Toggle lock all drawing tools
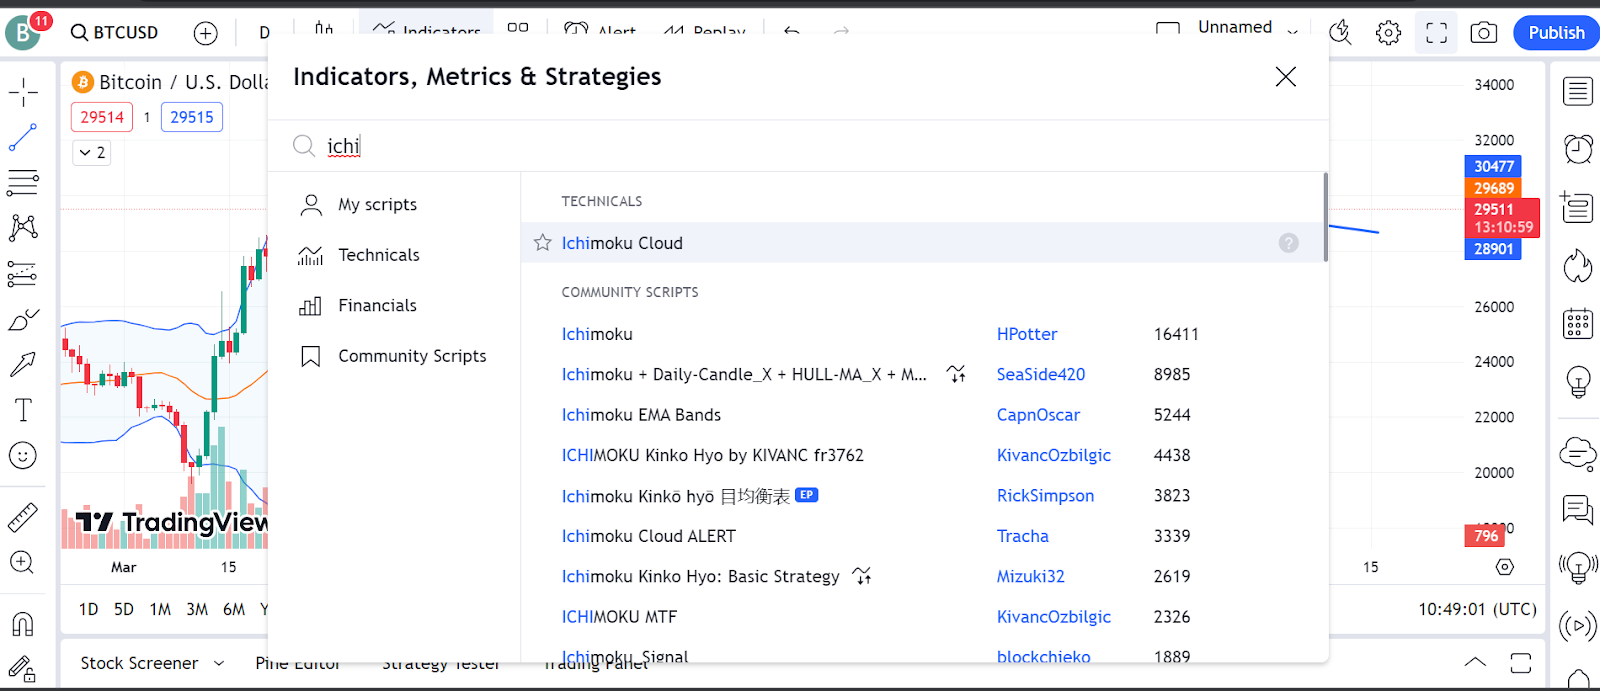1600x691 pixels. click(23, 668)
